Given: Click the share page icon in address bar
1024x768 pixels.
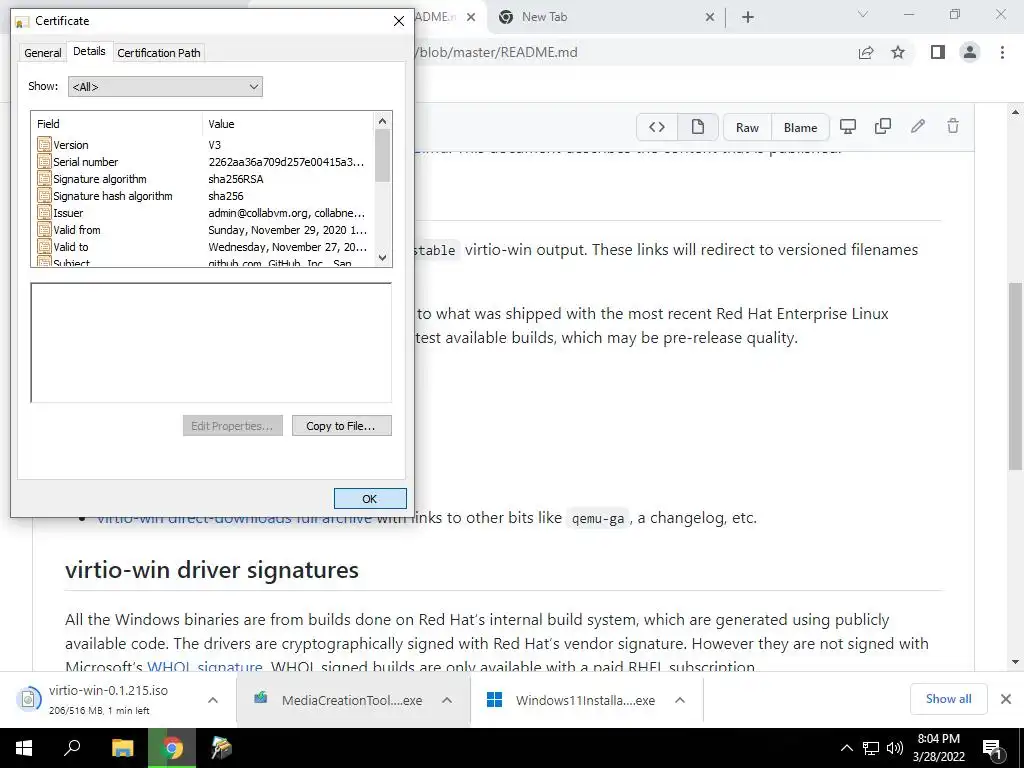Looking at the screenshot, I should coord(866,53).
